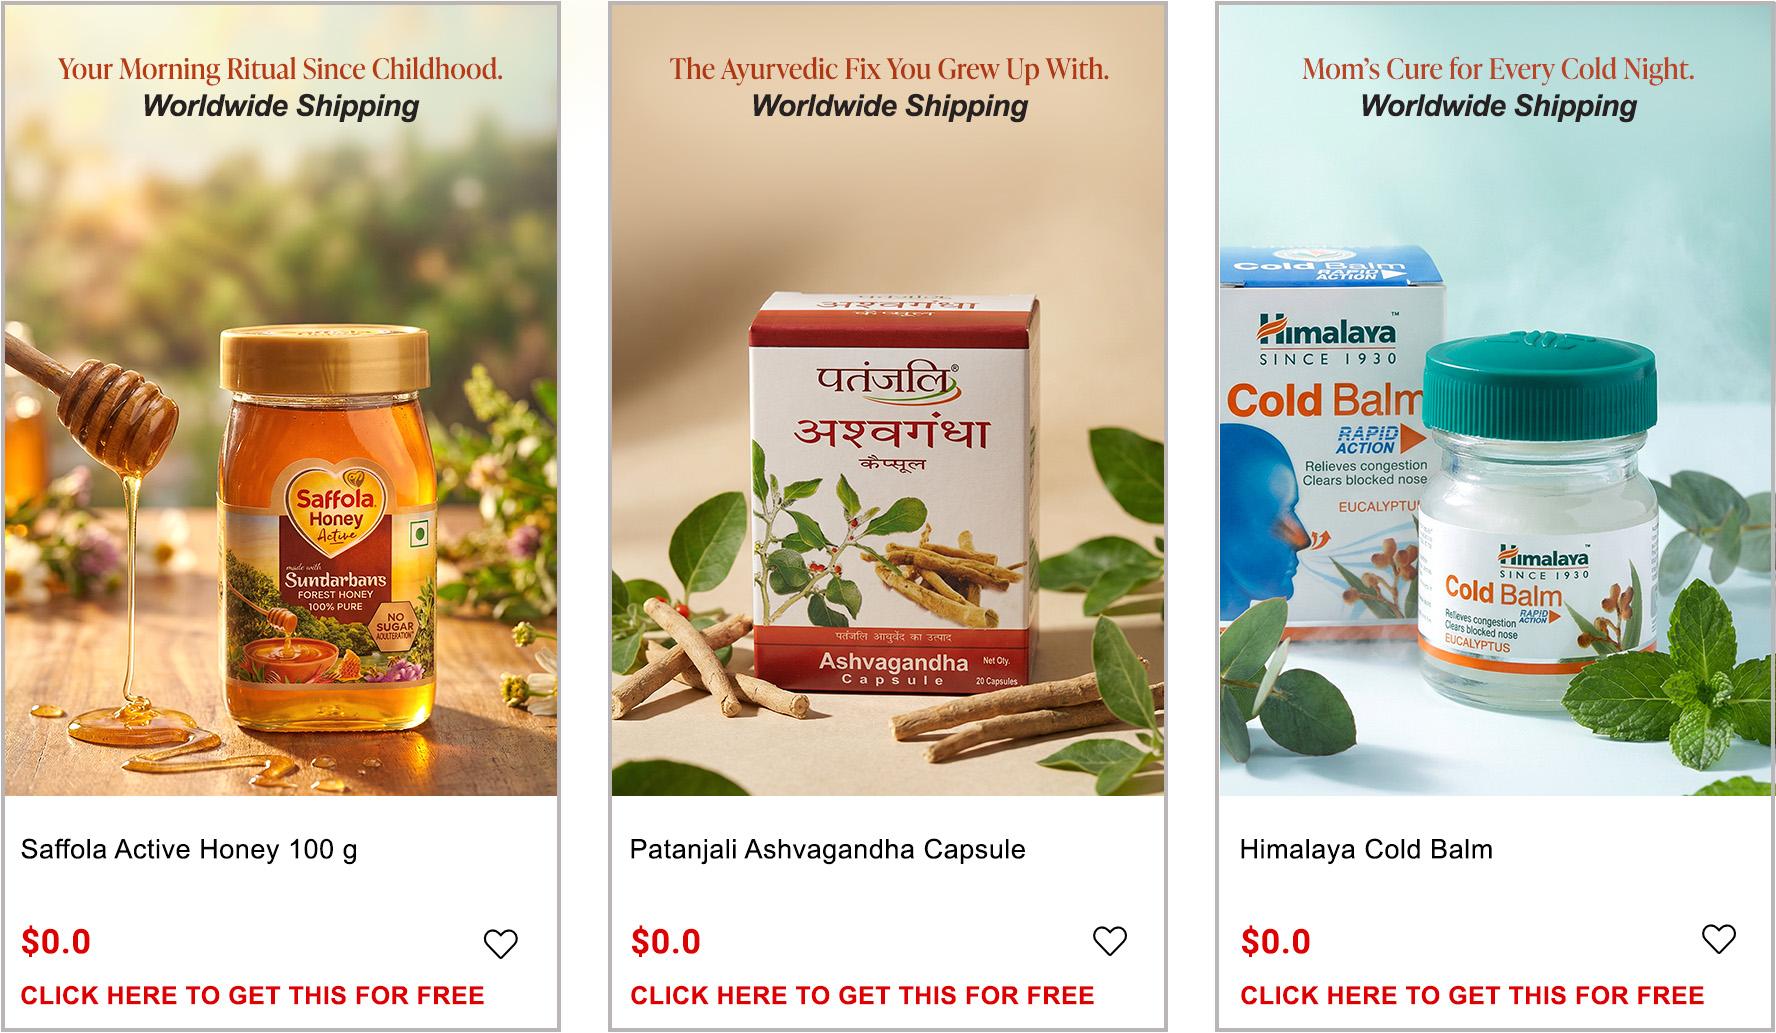Click 'Your Morning Ritual Since Childhood' banner text
Screen dimensions: 1776x1033
[x=280, y=69]
